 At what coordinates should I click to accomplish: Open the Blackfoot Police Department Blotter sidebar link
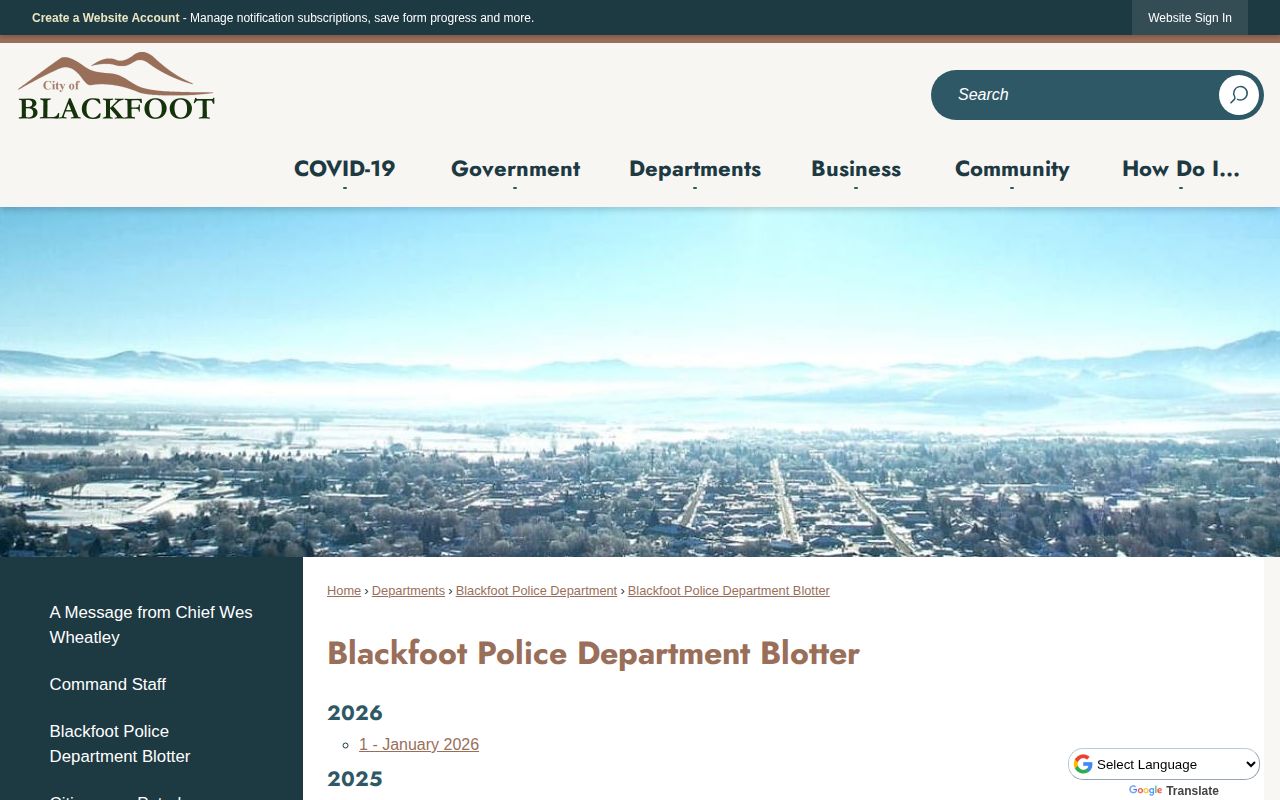[x=120, y=744]
